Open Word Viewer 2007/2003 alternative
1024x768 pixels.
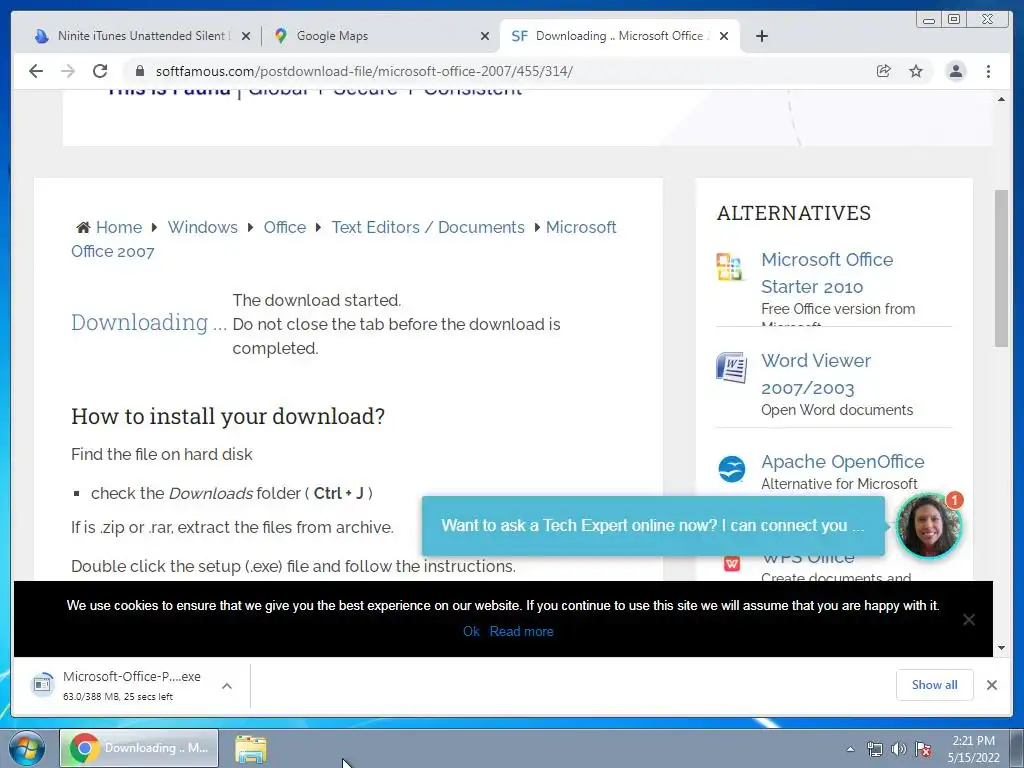816,374
